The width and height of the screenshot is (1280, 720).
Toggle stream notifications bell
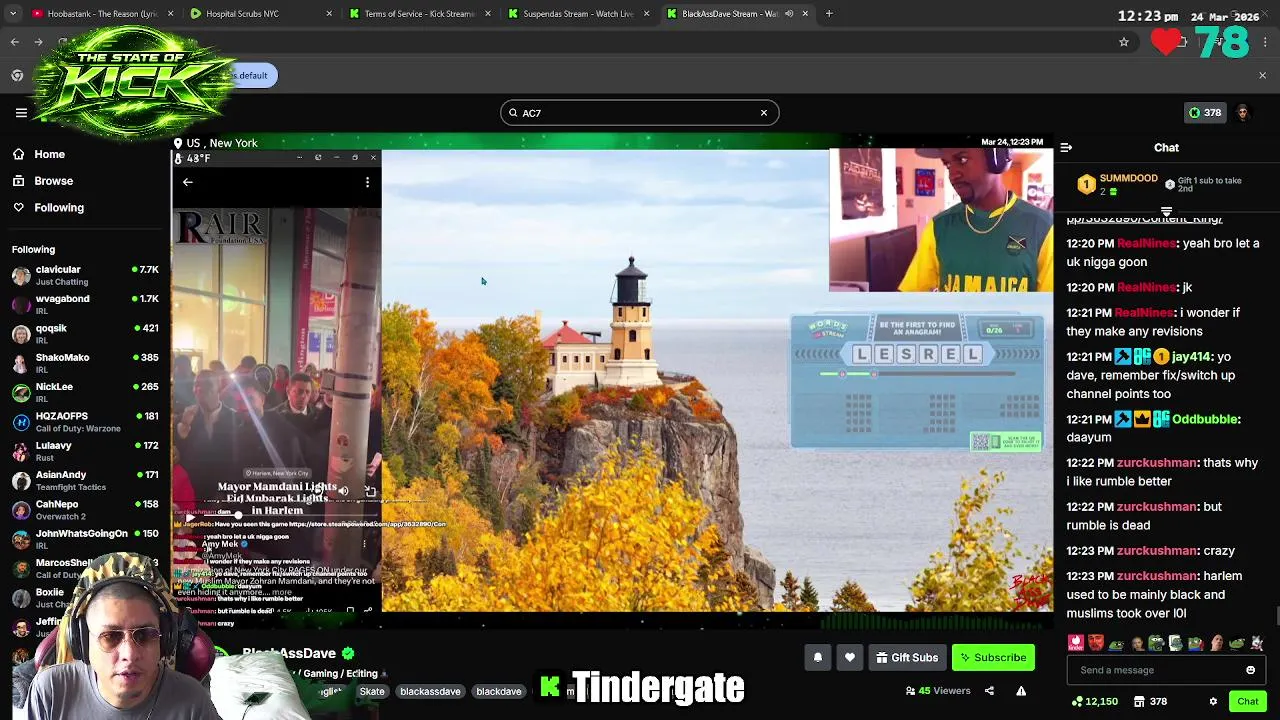click(818, 657)
